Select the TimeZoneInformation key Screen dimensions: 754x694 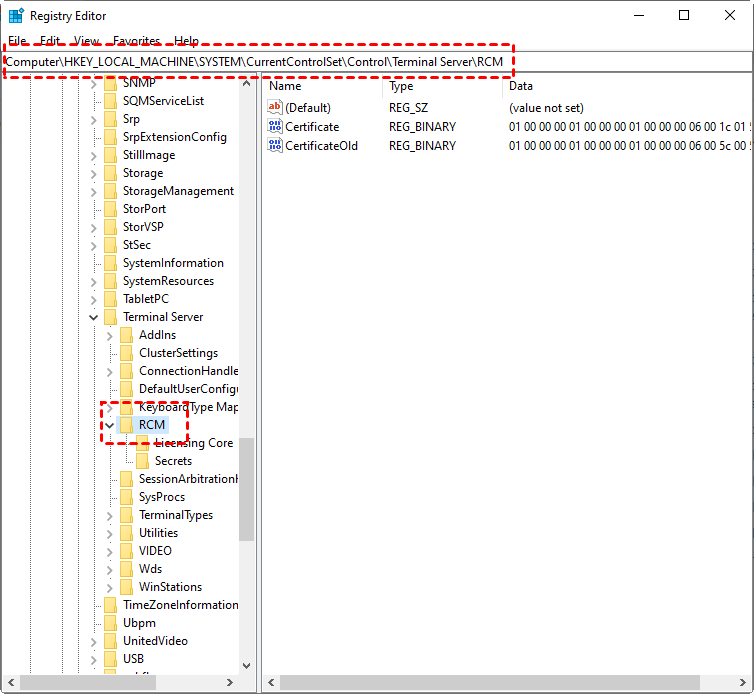click(x=181, y=605)
